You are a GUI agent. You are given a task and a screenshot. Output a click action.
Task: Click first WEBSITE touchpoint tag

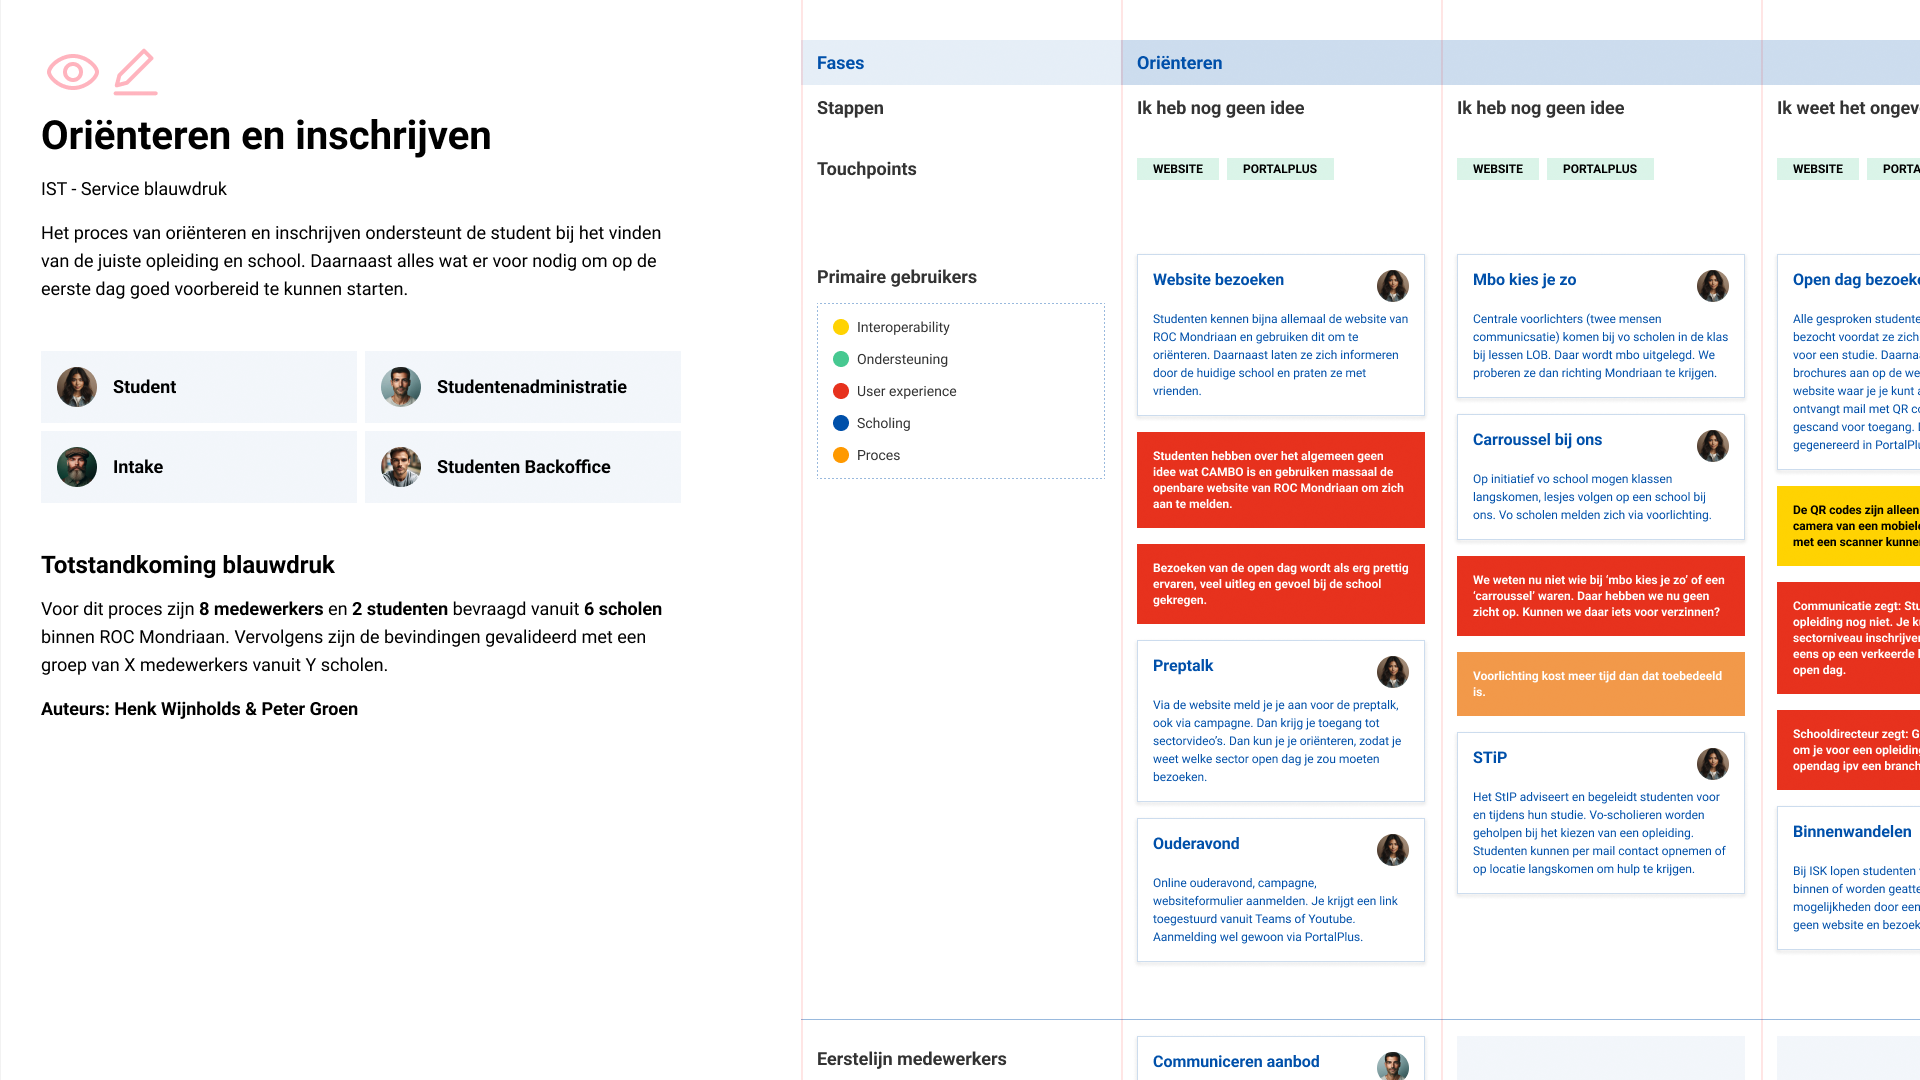coord(1177,169)
